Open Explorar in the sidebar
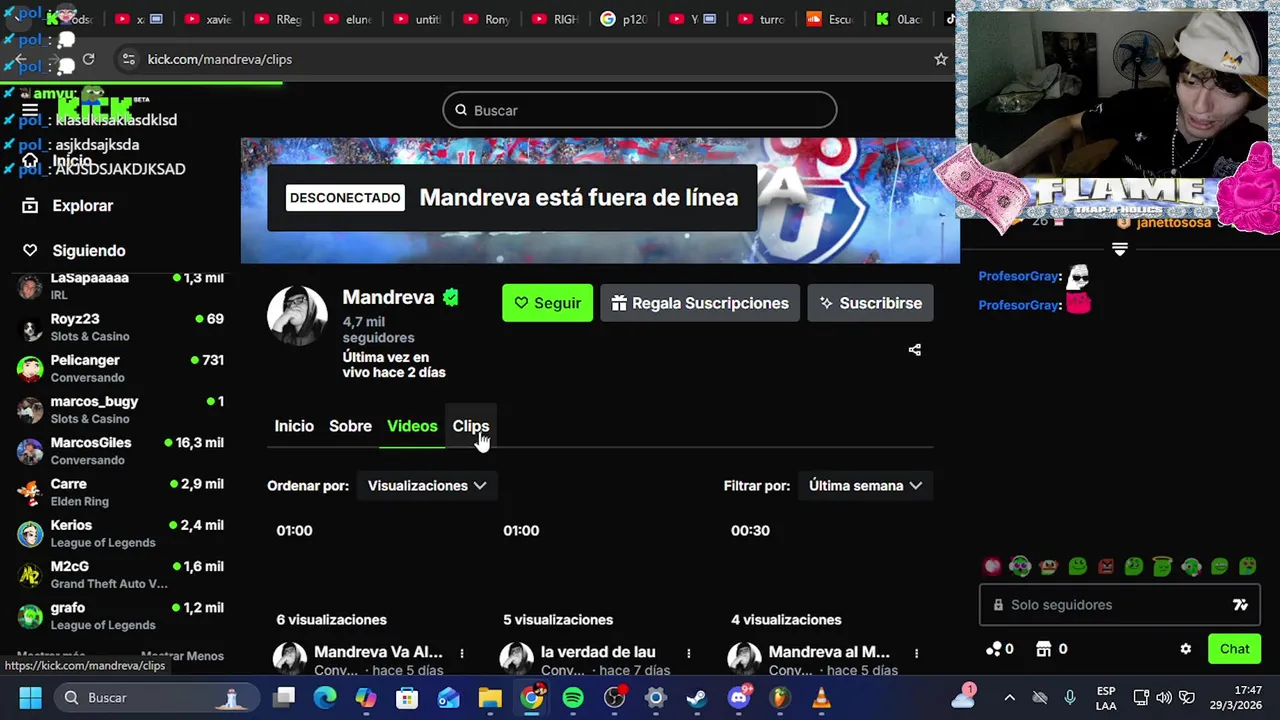The image size is (1280, 720). coord(82,205)
